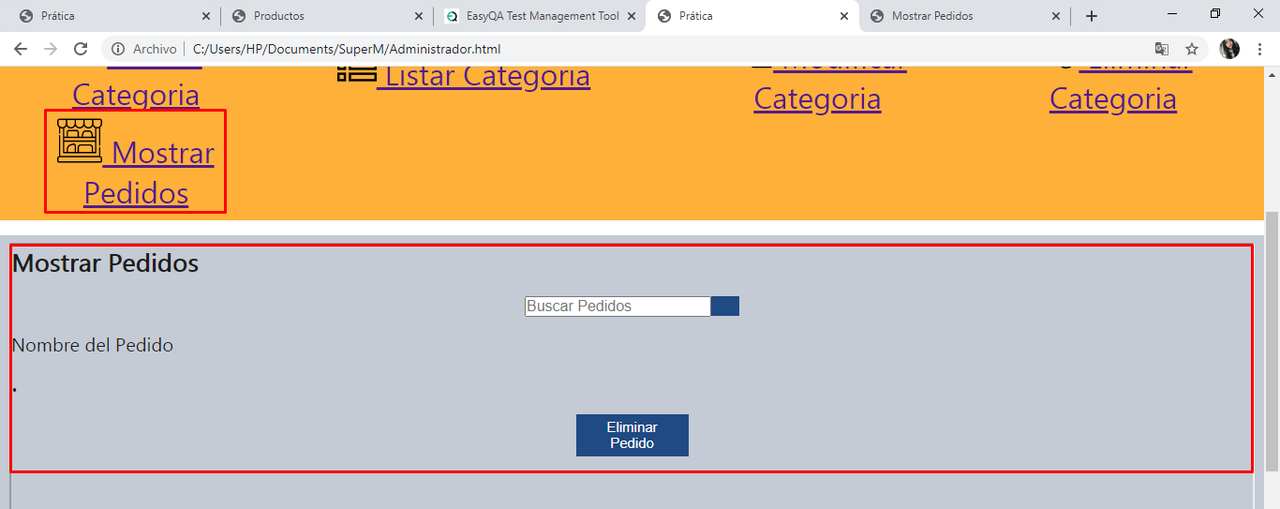Viewport: 1280px width, 509px height.
Task: Bookmark this page with the star icon
Action: tap(1192, 49)
